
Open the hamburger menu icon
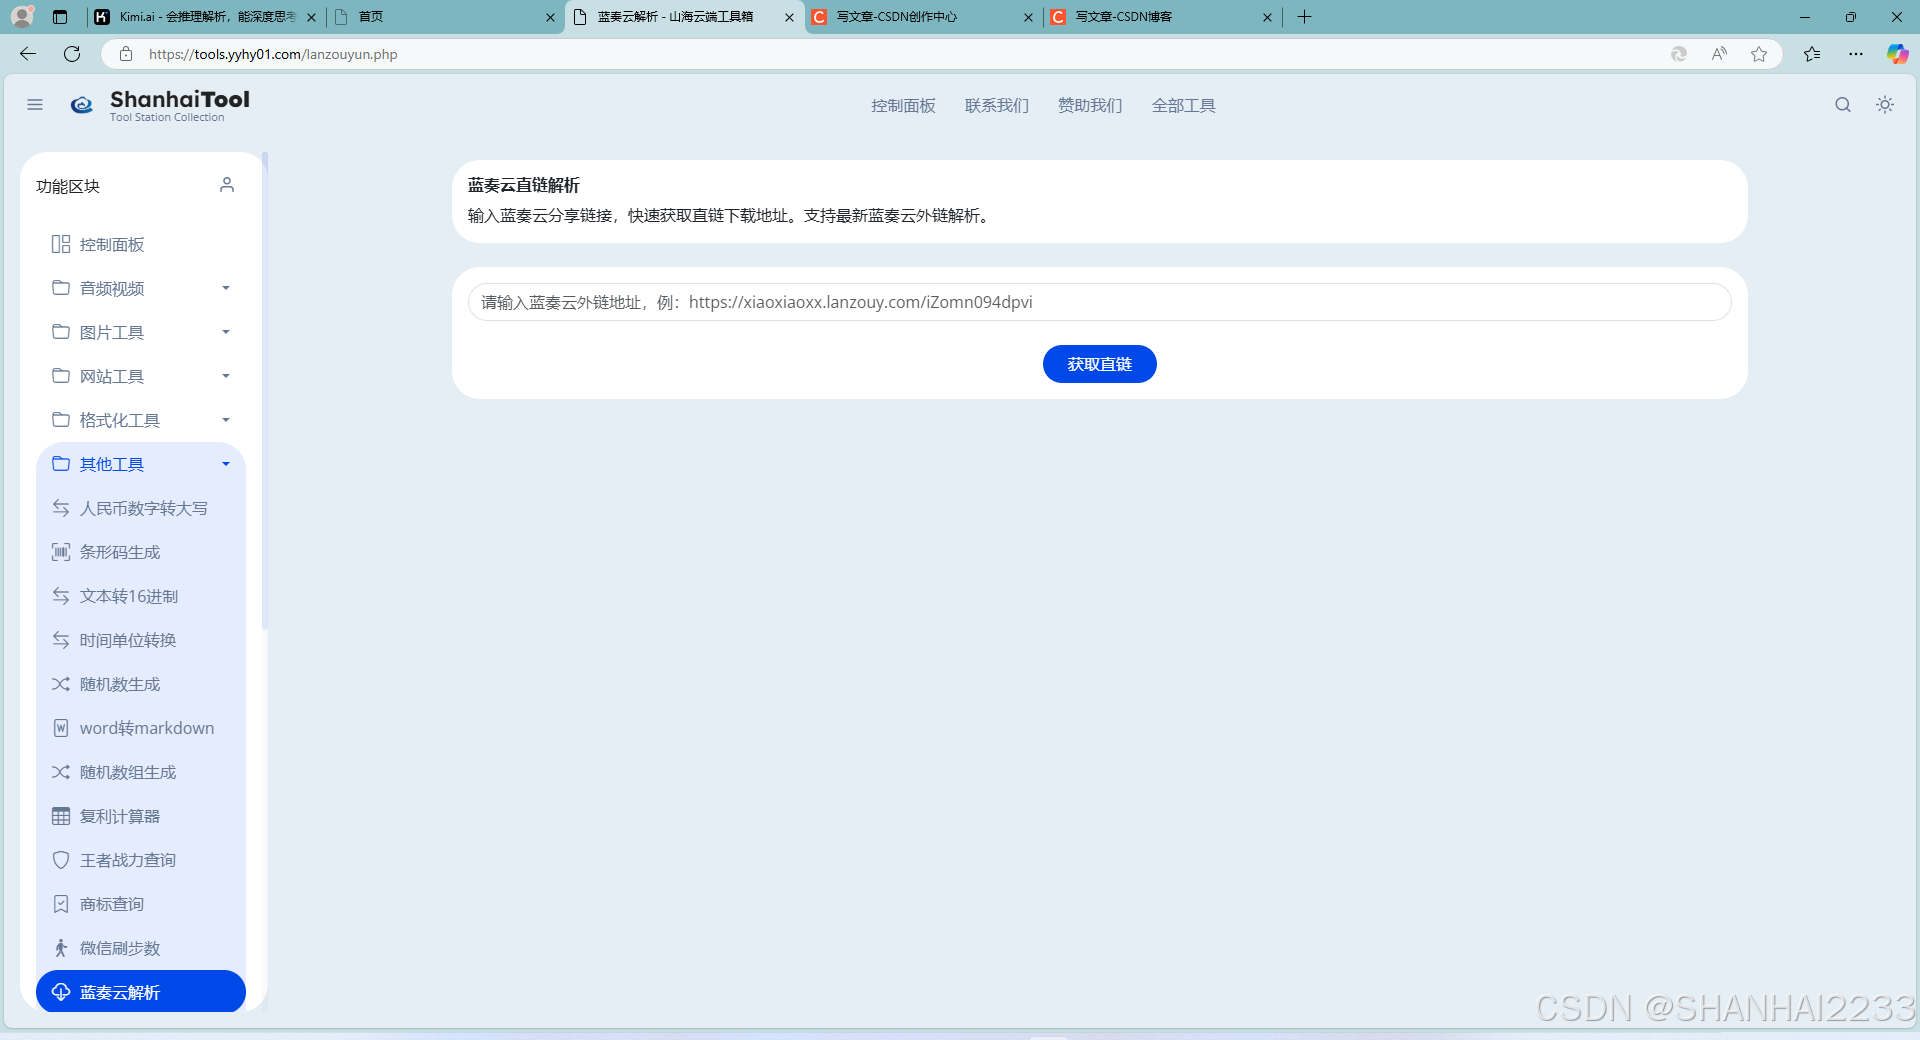tap(35, 105)
